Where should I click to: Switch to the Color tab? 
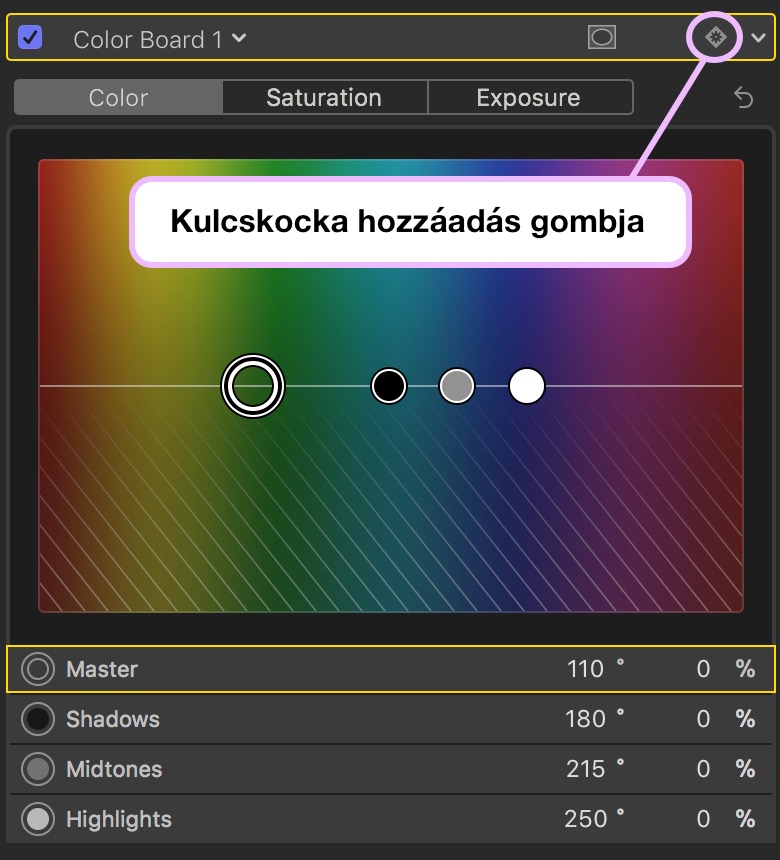[118, 98]
